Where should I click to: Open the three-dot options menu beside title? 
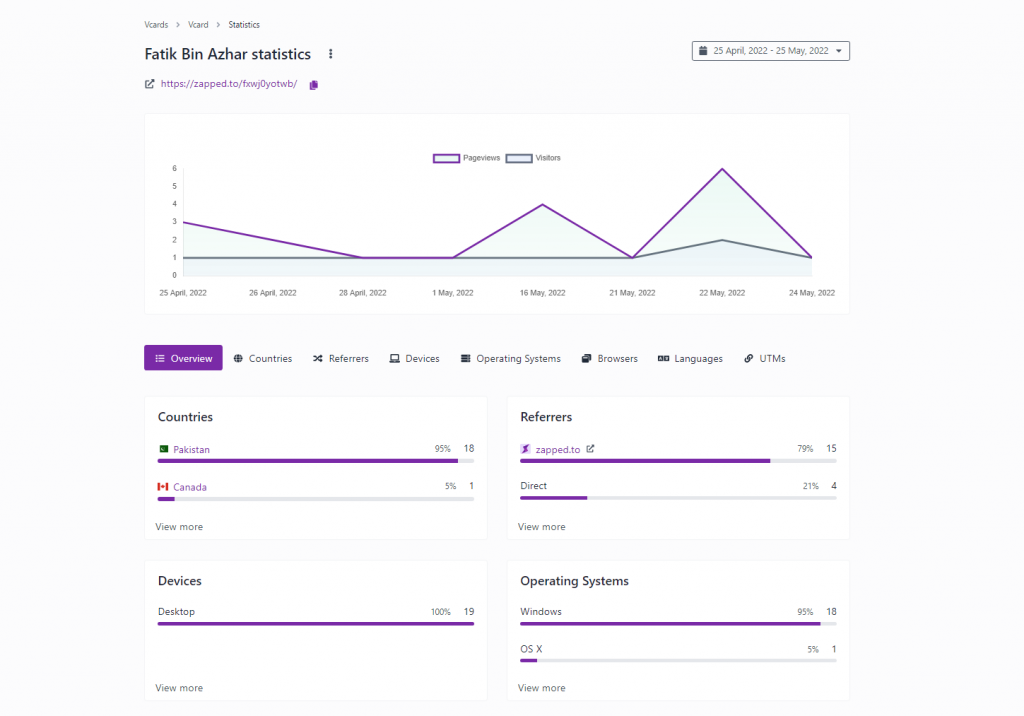pyautogui.click(x=330, y=54)
